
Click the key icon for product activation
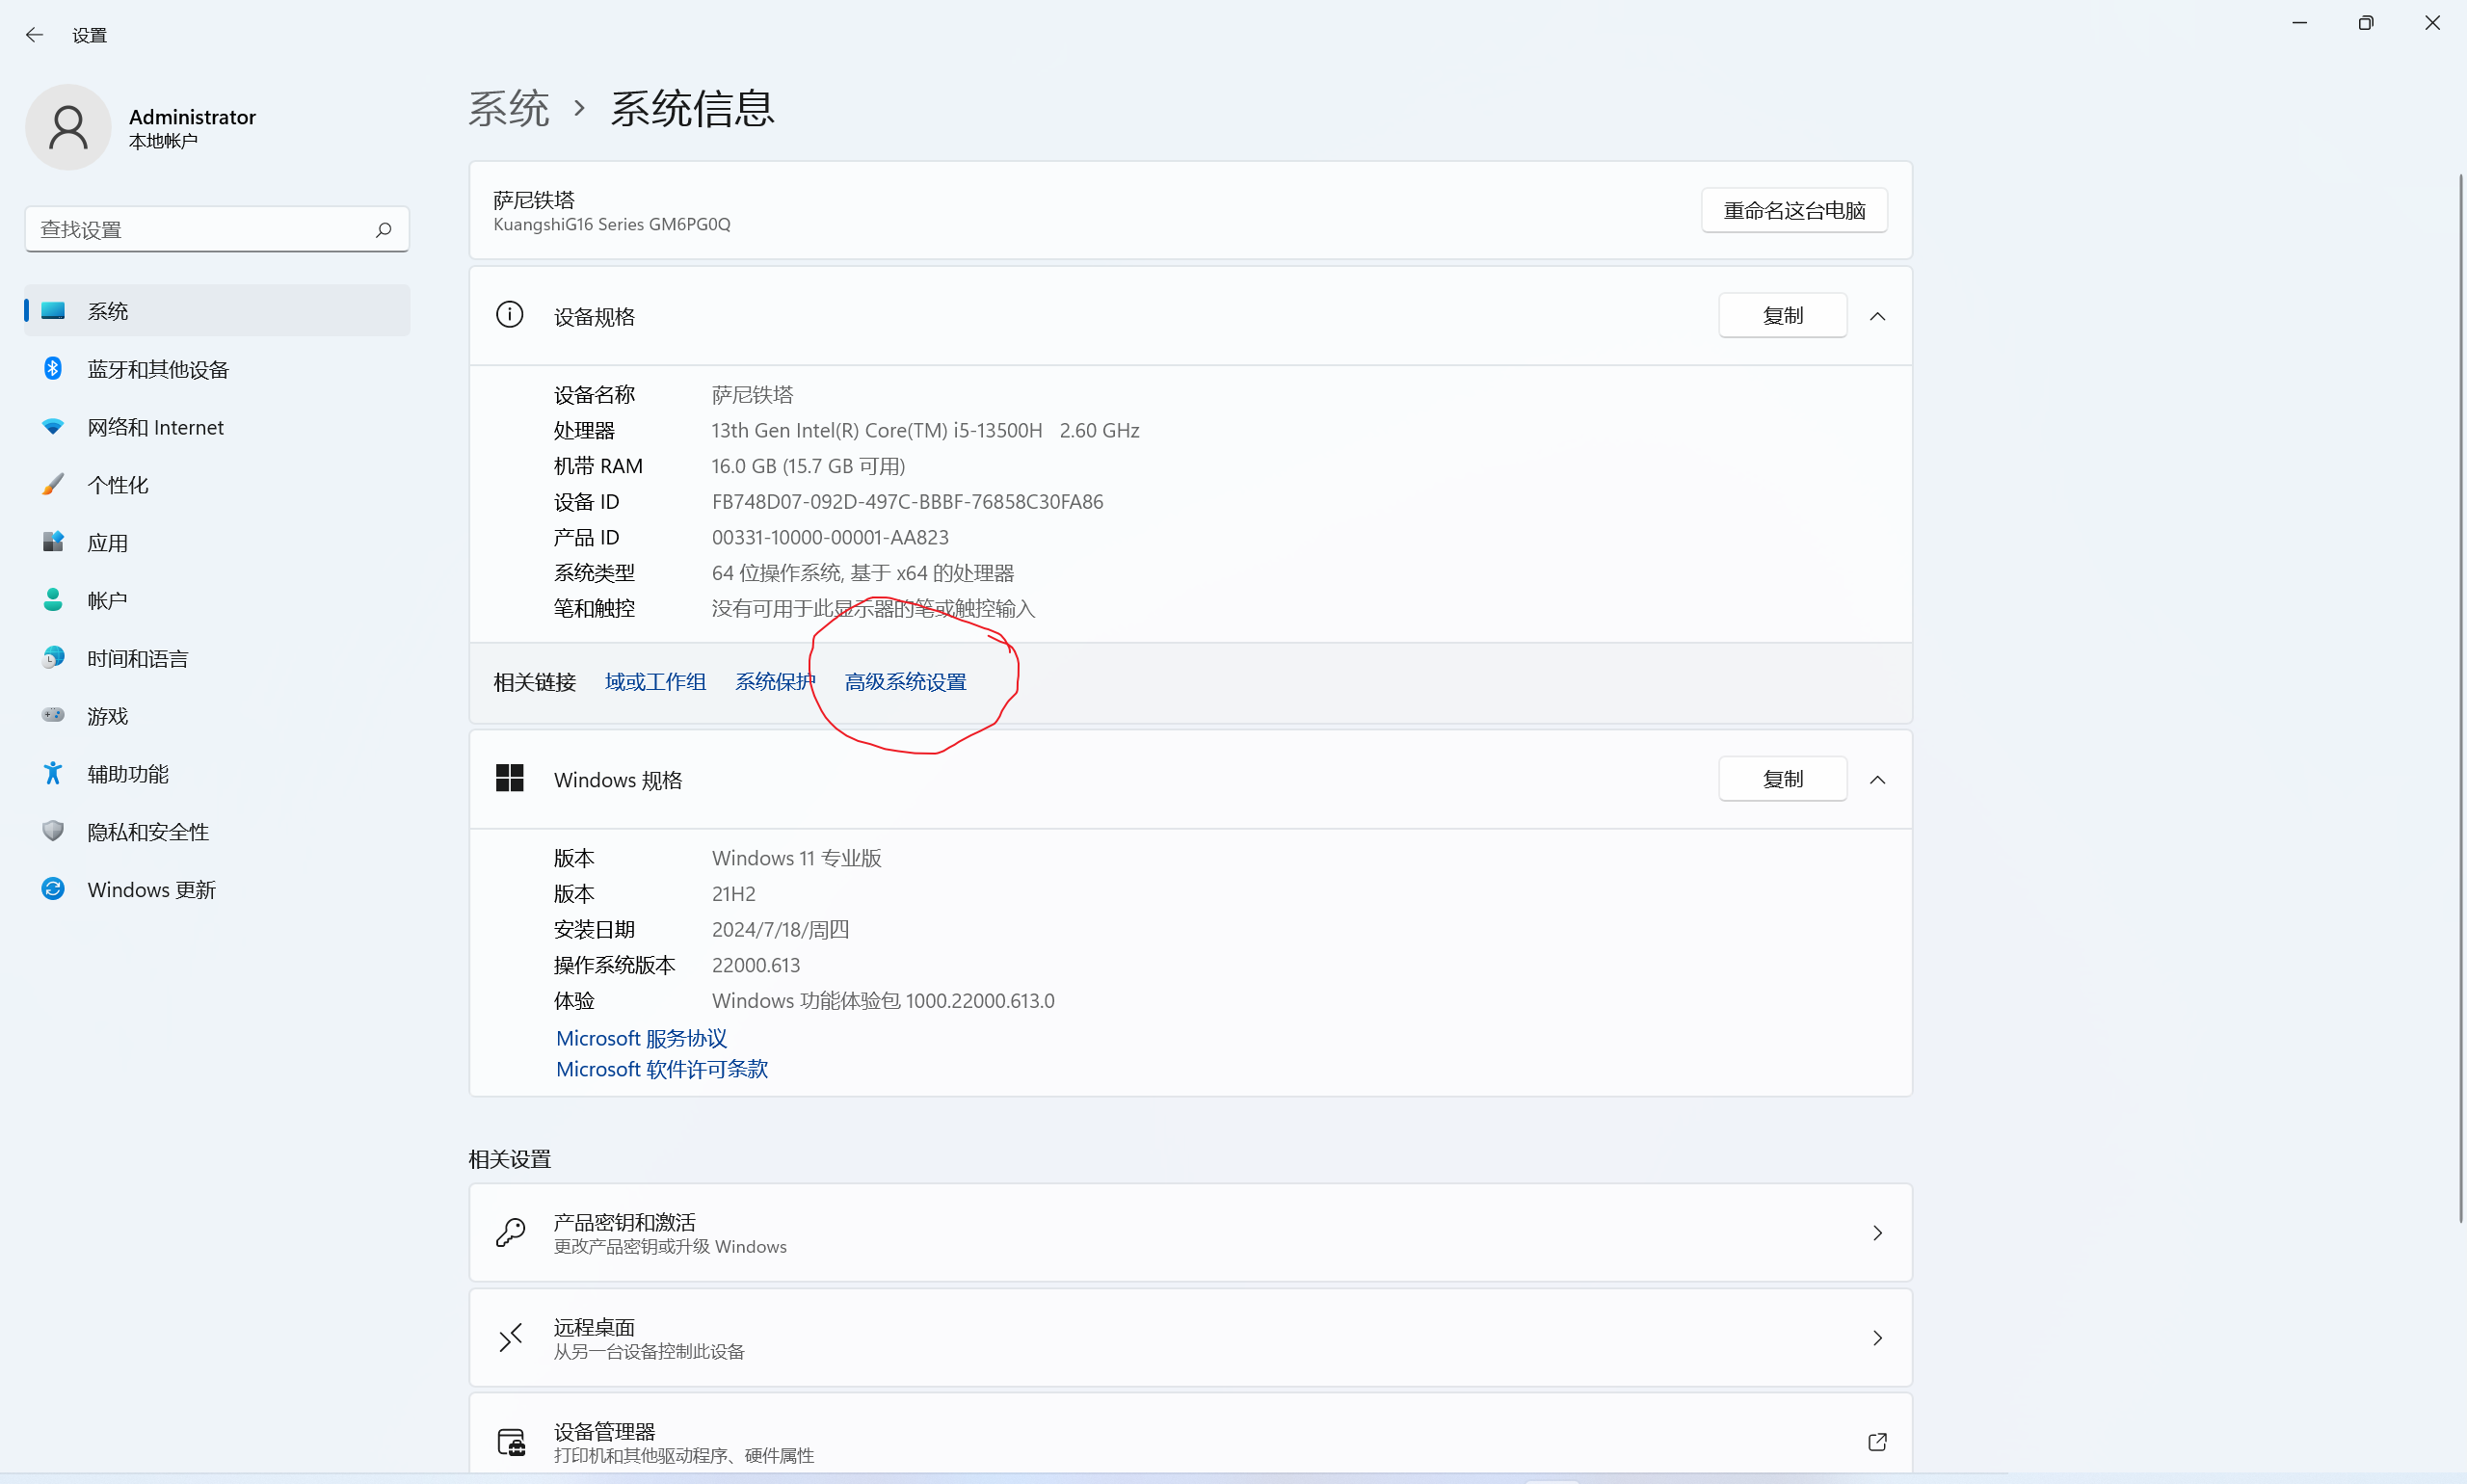510,1233
